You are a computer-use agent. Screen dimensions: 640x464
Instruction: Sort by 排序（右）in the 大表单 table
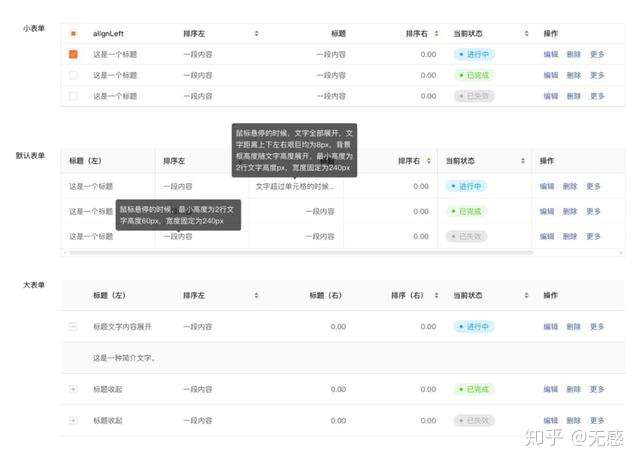(436, 295)
